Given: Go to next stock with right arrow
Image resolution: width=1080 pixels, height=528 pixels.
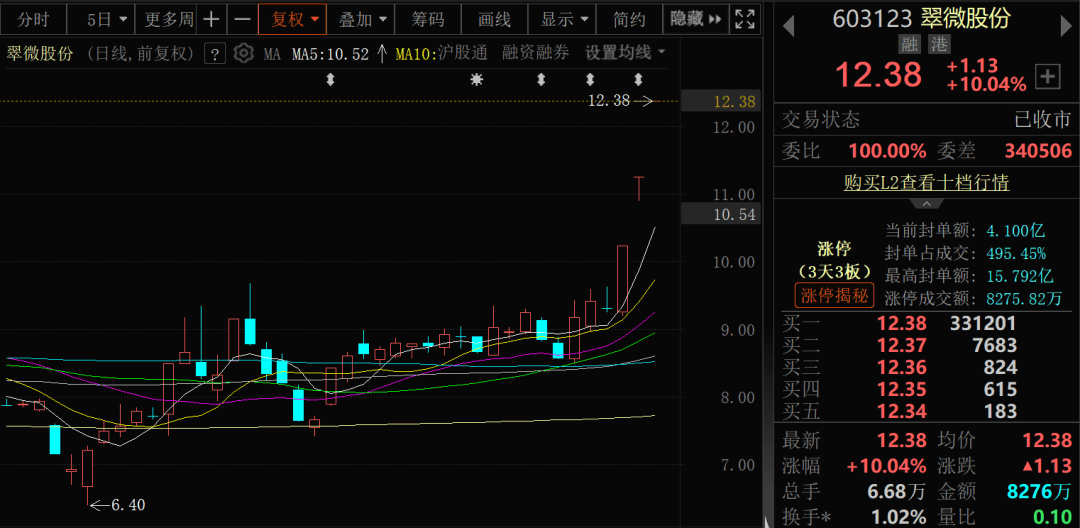Looking at the screenshot, I should 1065,26.
